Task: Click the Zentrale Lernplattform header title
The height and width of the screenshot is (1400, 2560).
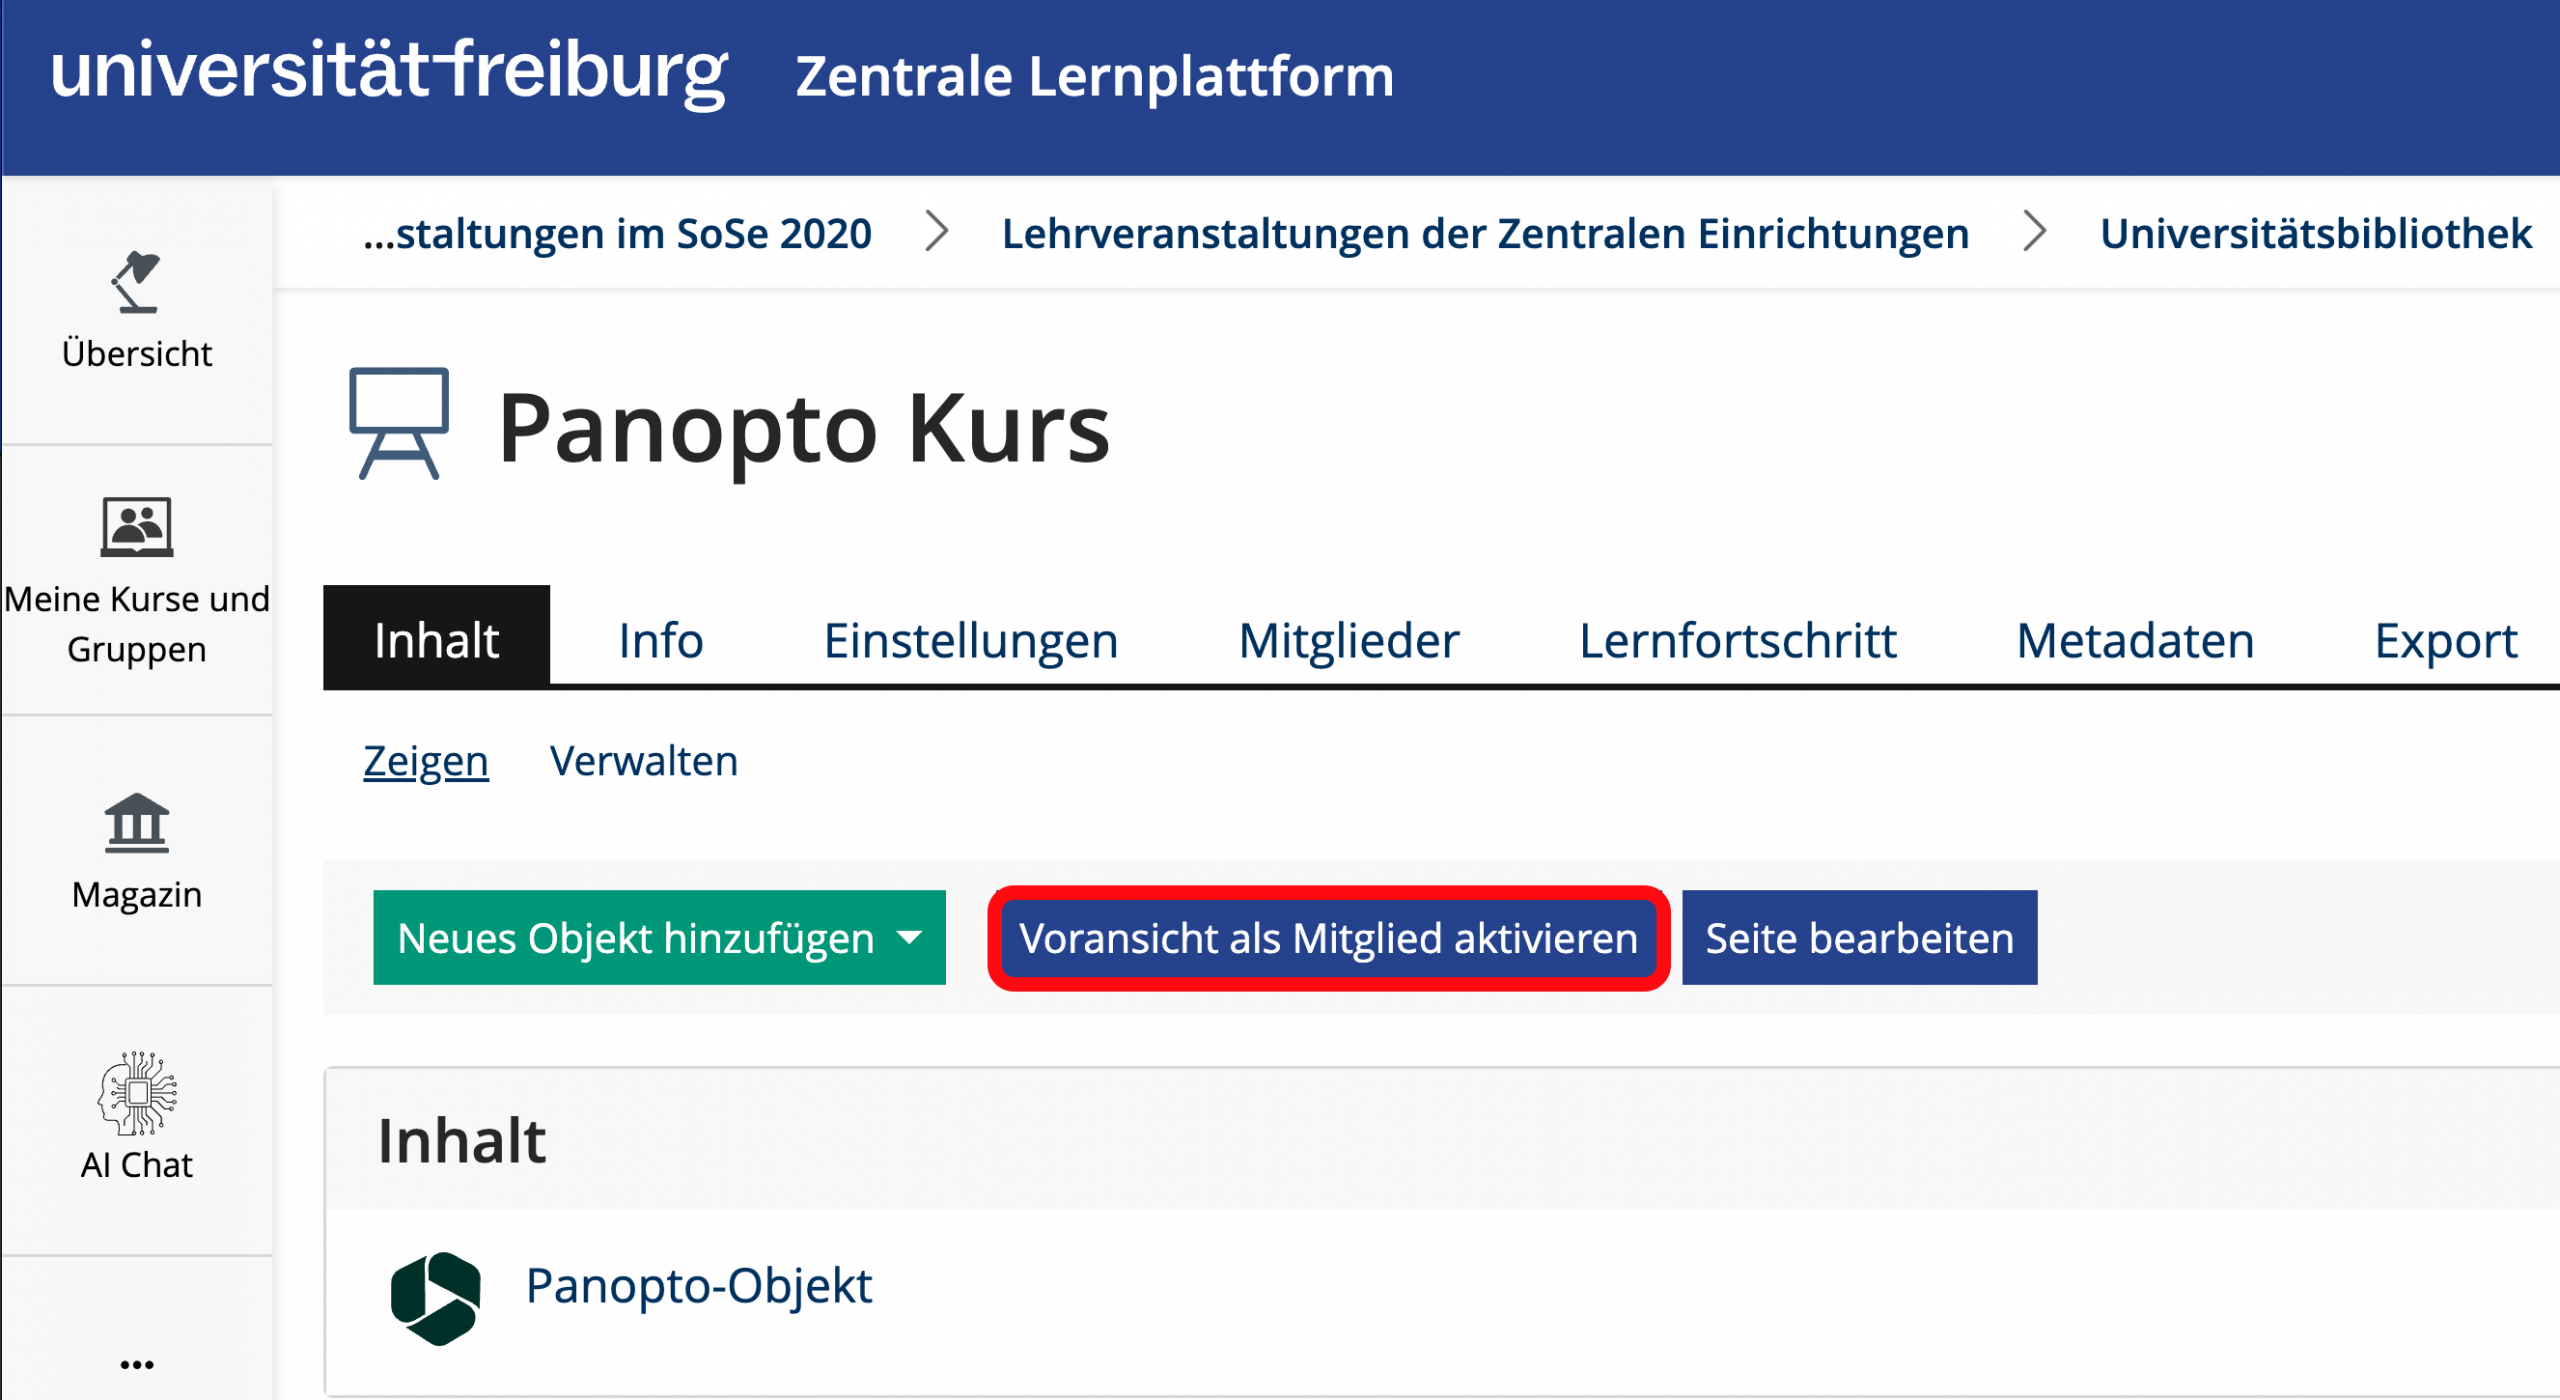Action: click(1094, 76)
